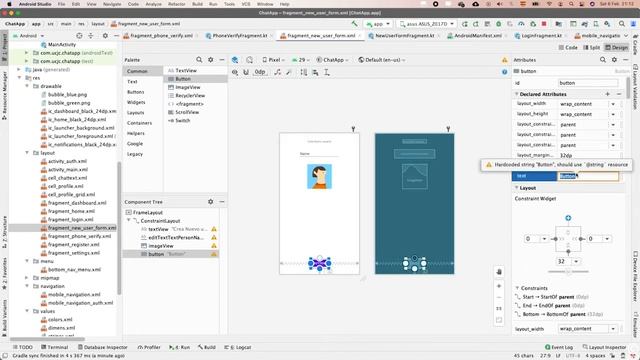
Task: Open the bottom margin 32 dropdown
Action: (576, 262)
